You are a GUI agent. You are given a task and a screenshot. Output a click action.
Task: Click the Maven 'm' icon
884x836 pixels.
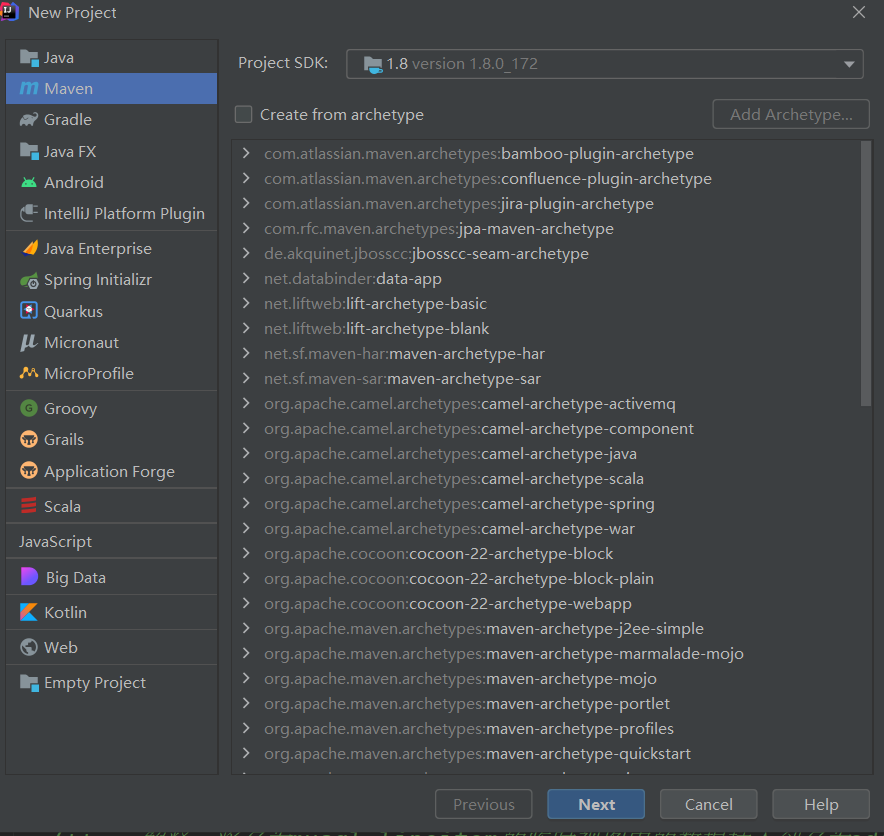point(29,89)
